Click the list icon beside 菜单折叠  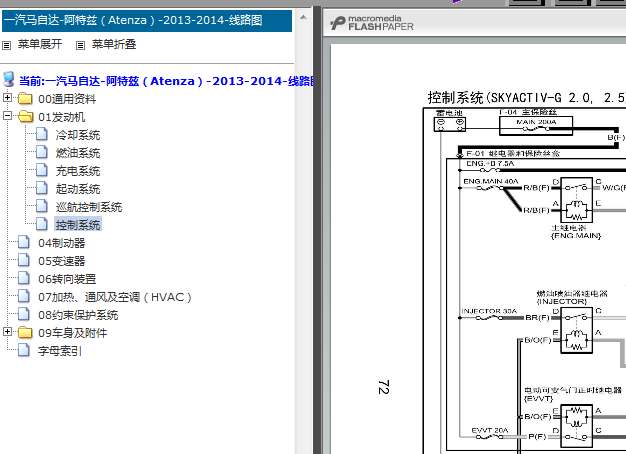click(x=80, y=46)
